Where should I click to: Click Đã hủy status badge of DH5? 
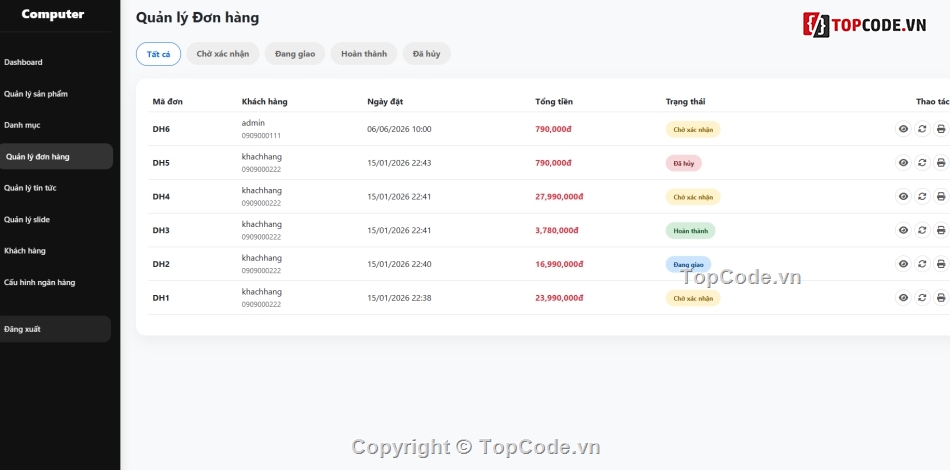point(683,164)
